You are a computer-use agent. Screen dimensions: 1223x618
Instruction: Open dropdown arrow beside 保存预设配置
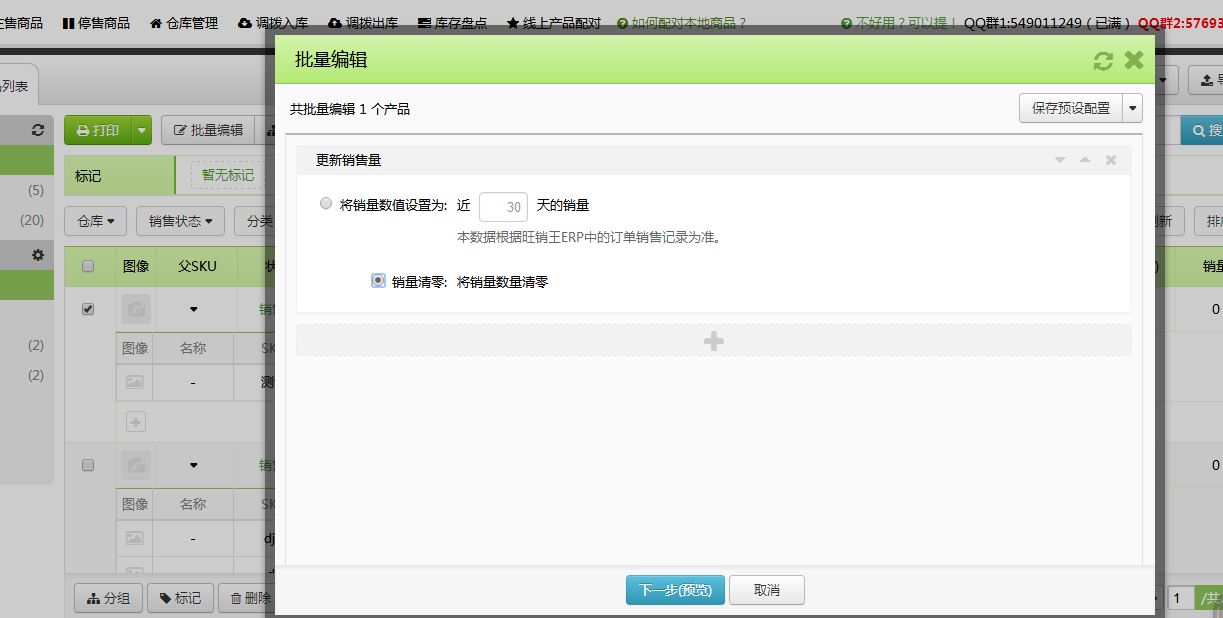click(x=1133, y=108)
